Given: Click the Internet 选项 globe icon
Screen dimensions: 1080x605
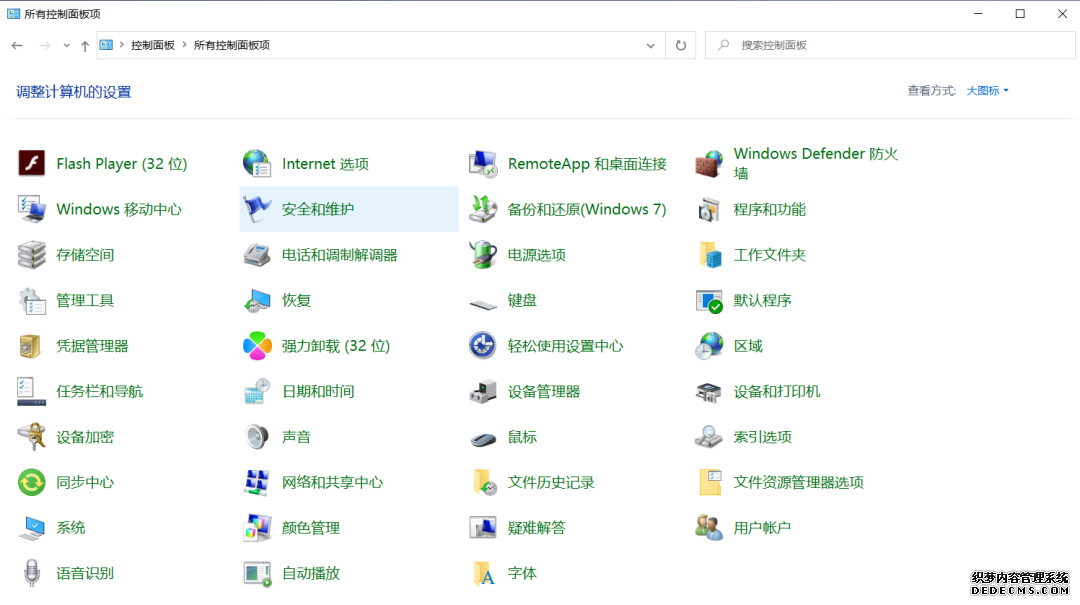Looking at the screenshot, I should [x=257, y=163].
